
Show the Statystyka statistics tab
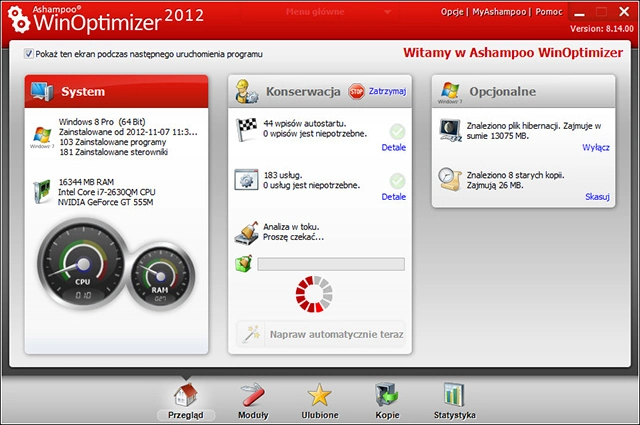pyautogui.click(x=454, y=401)
